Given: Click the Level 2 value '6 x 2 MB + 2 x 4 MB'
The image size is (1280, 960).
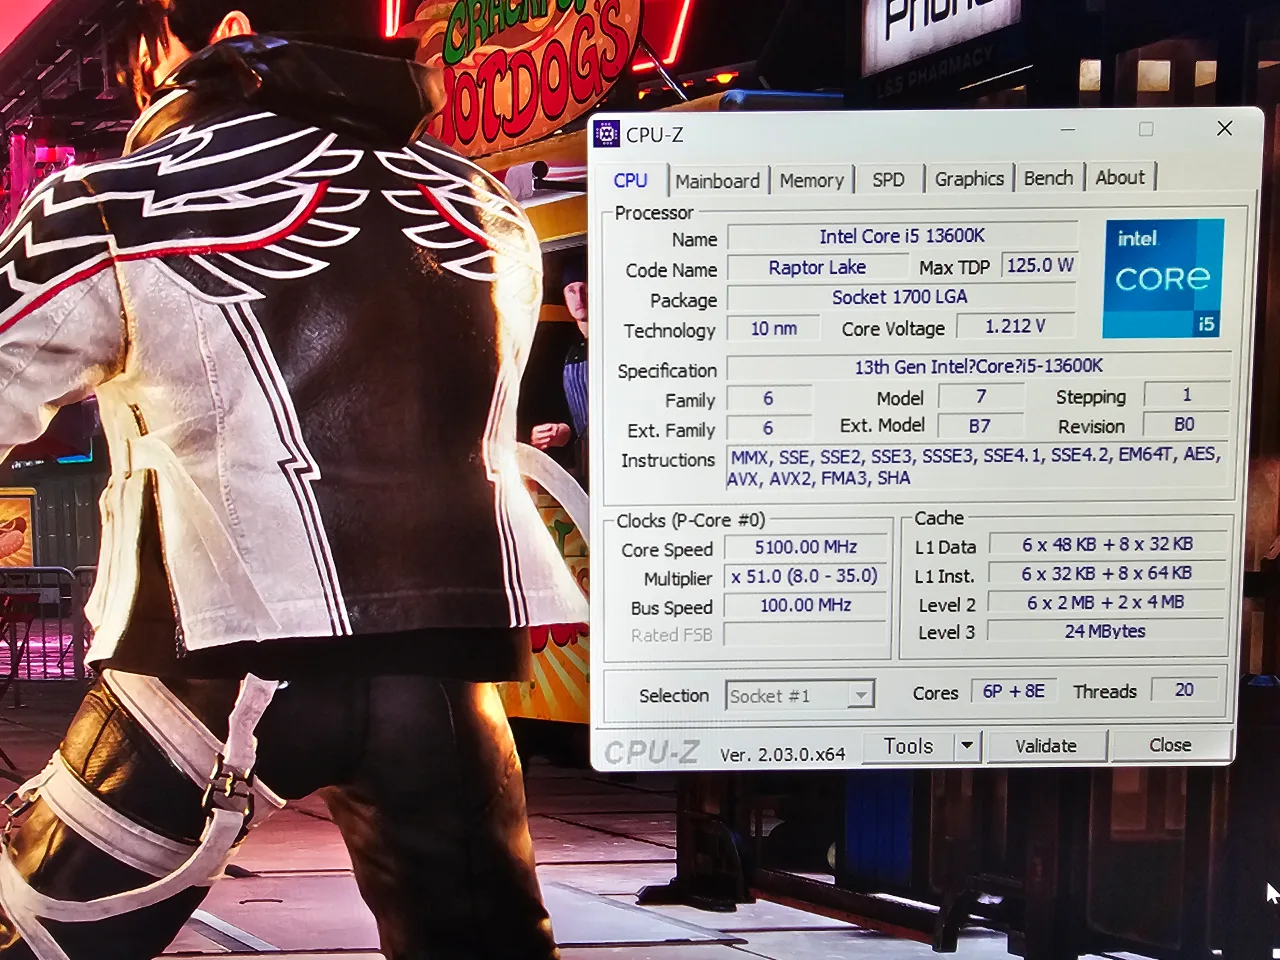Looking at the screenshot, I should 1106,603.
